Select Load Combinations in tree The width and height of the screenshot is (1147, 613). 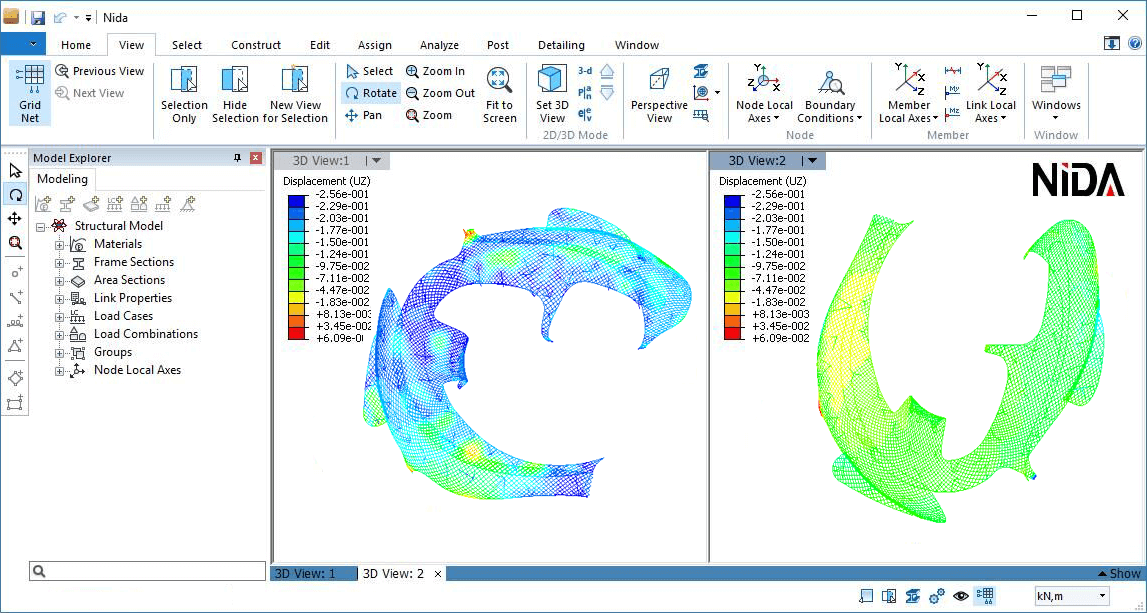click(x=146, y=334)
